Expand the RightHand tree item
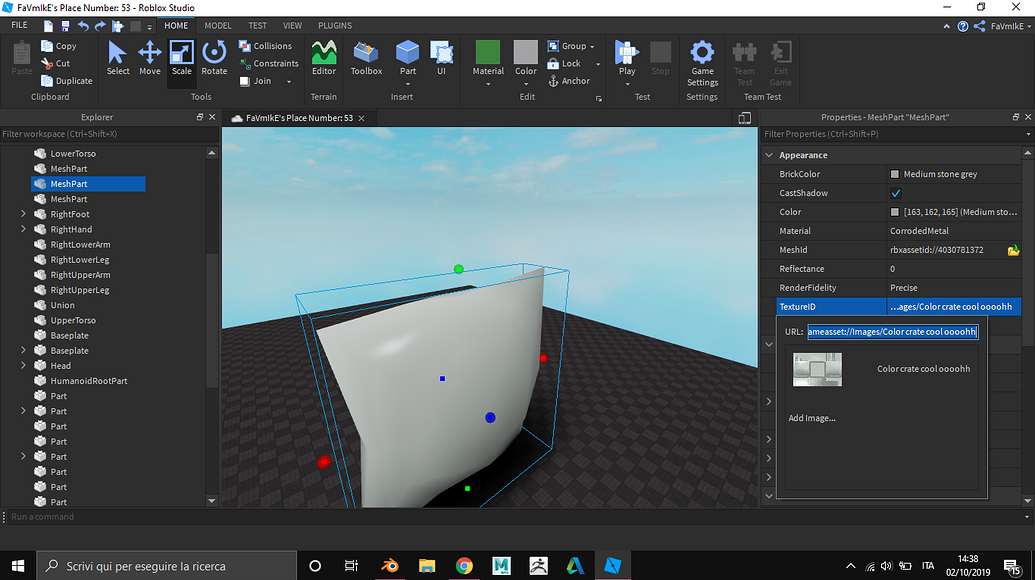Screen dimensions: 1035x580 click(x=24, y=229)
